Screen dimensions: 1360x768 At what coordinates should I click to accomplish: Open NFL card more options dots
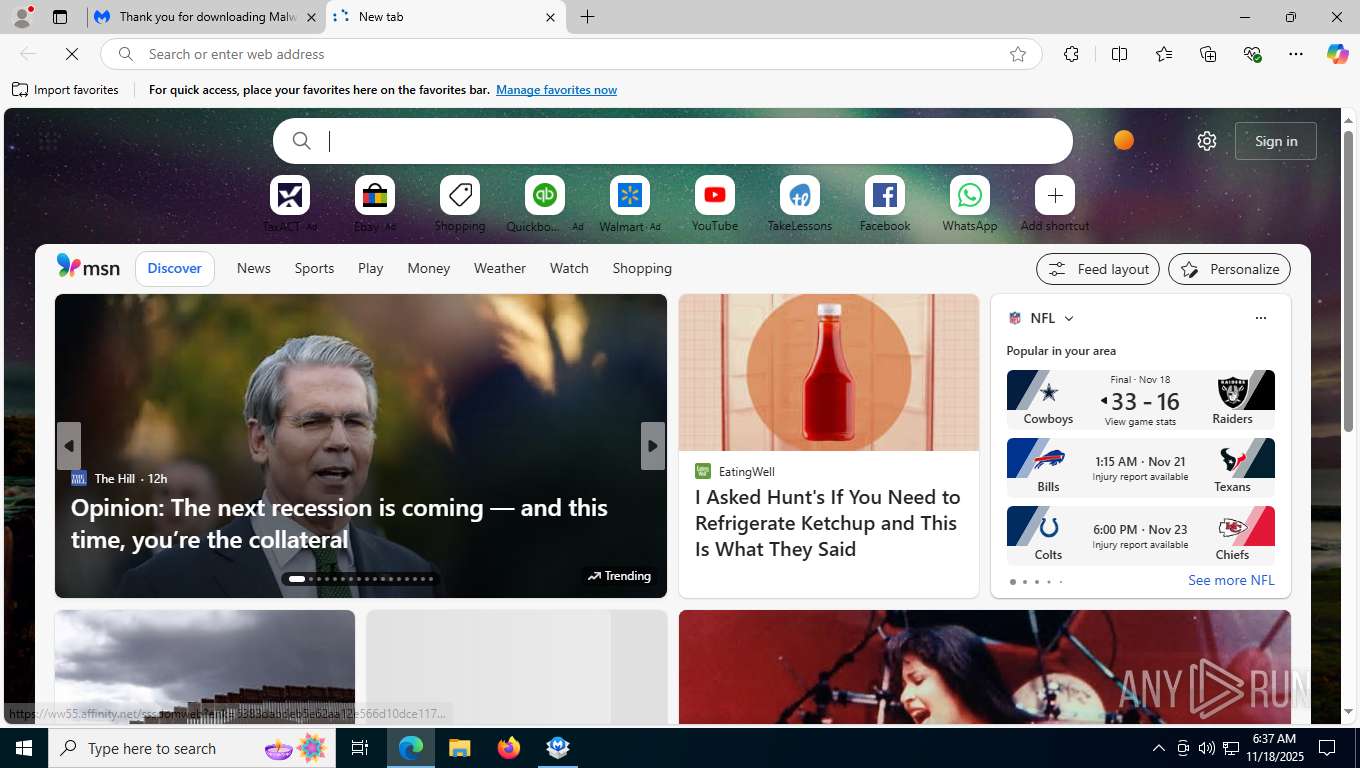(1260, 318)
